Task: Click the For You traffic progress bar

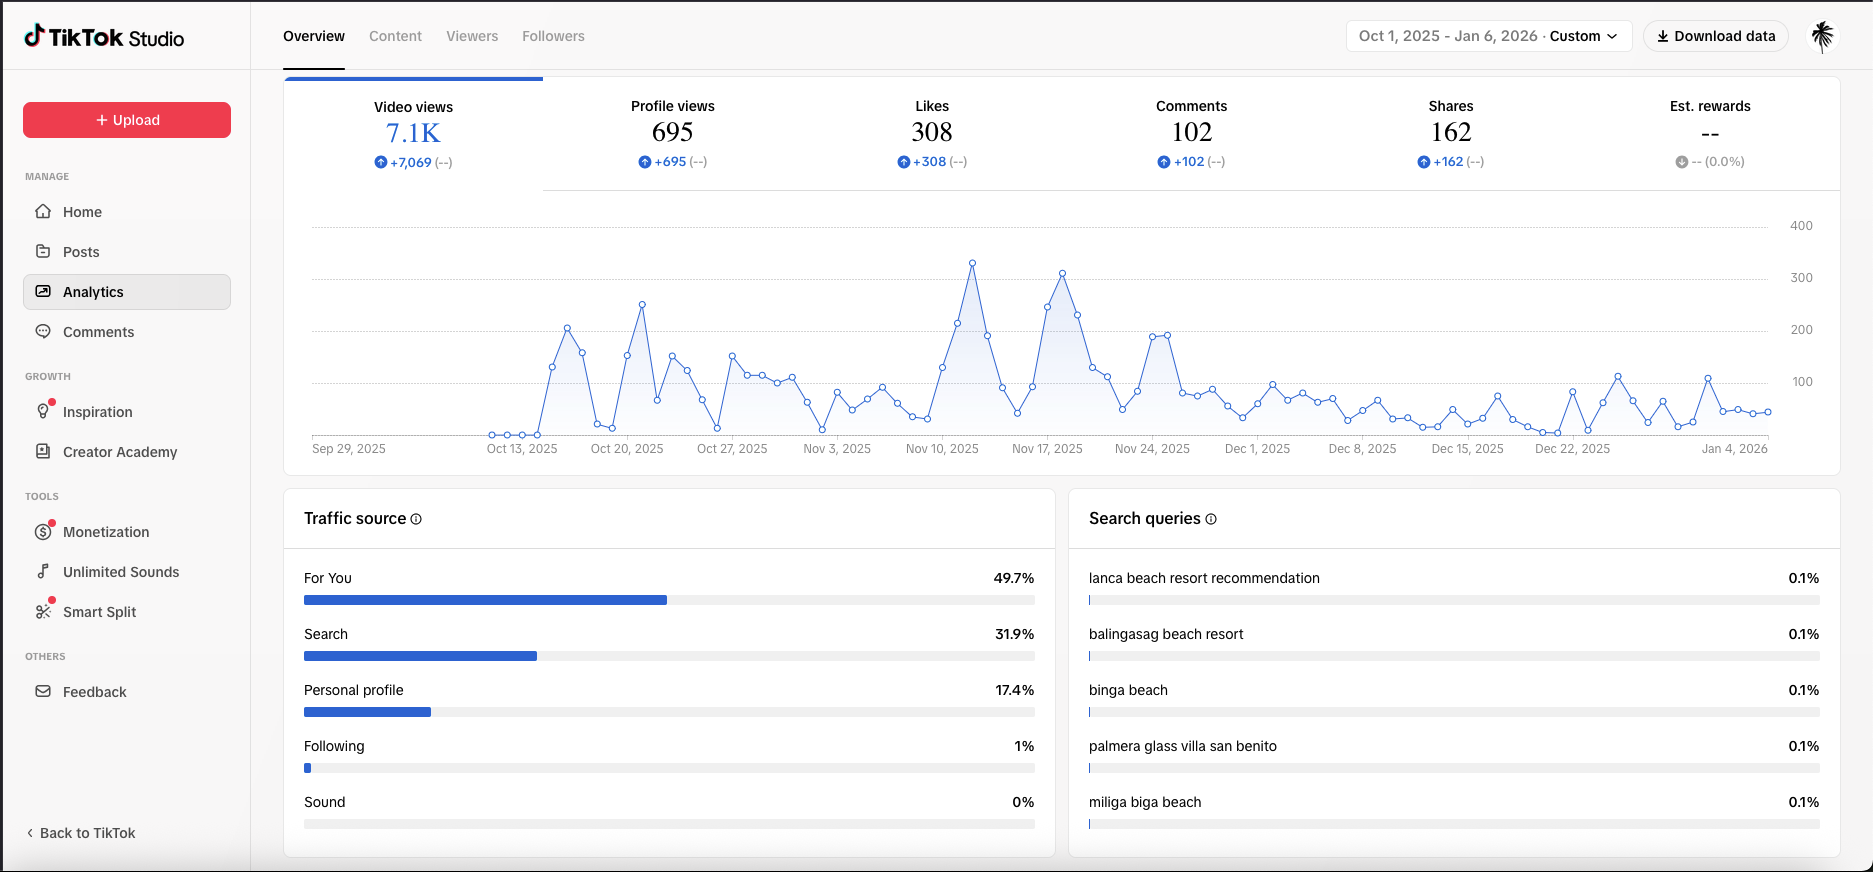Action: click(669, 600)
